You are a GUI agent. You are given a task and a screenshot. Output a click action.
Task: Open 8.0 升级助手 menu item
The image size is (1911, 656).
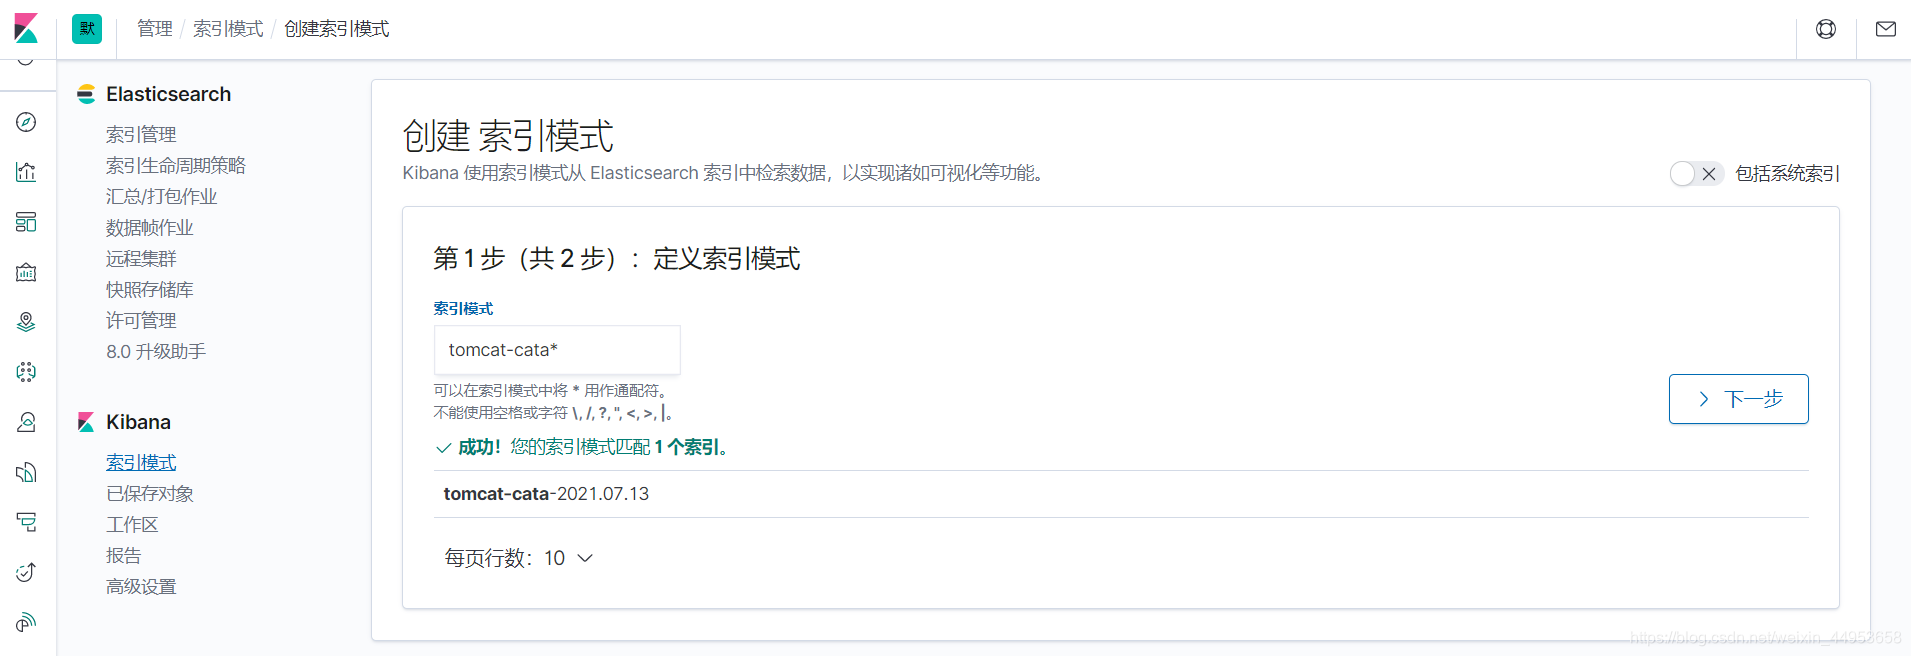coord(156,352)
